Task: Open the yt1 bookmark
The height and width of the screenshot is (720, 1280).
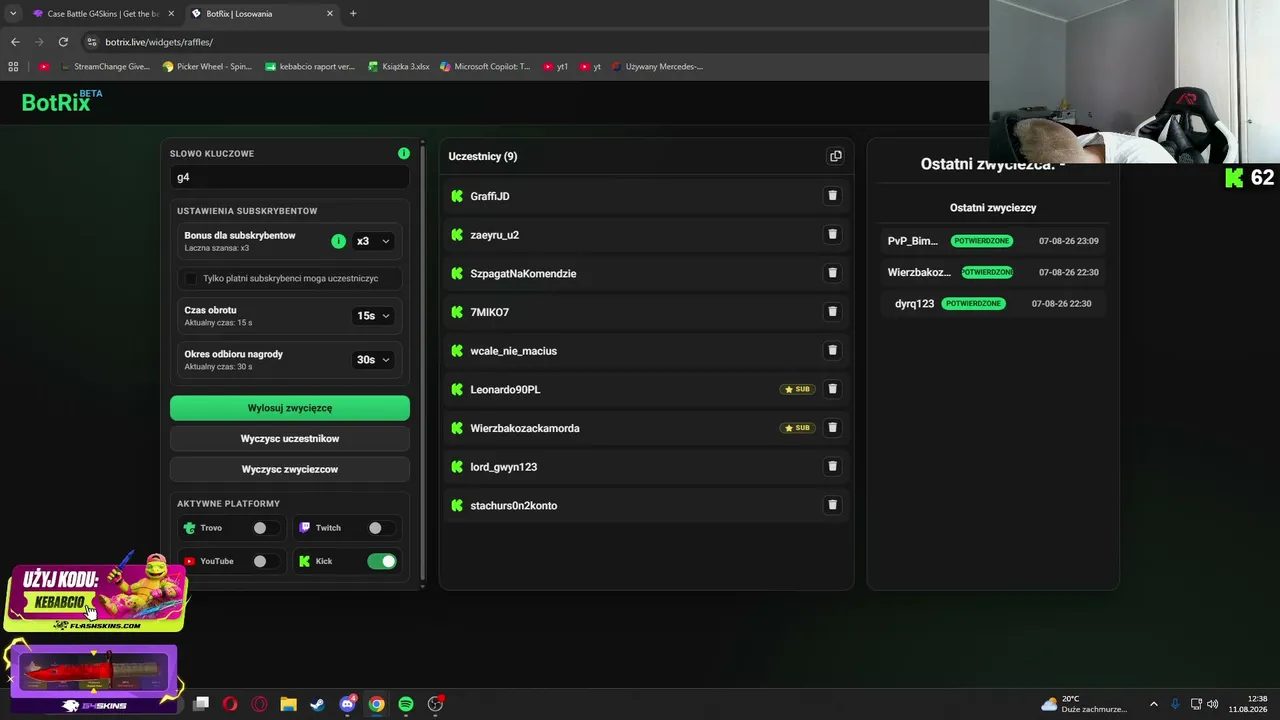Action: coord(556,67)
